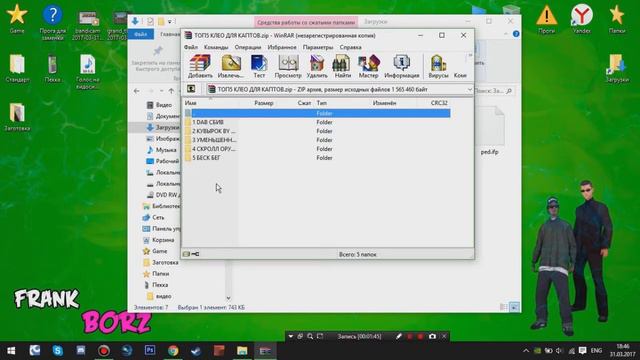Select Game in Explorer sidebar

[x=155, y=251]
